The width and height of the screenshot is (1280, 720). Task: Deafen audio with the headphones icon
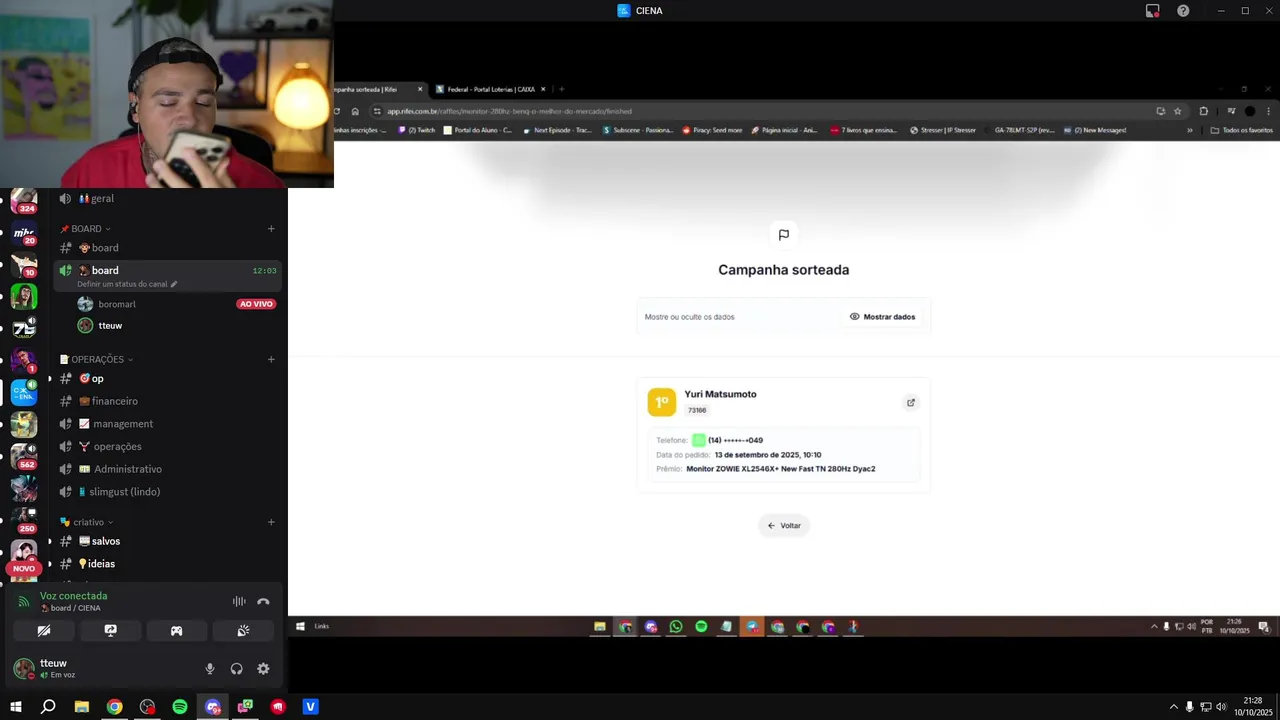coord(237,669)
